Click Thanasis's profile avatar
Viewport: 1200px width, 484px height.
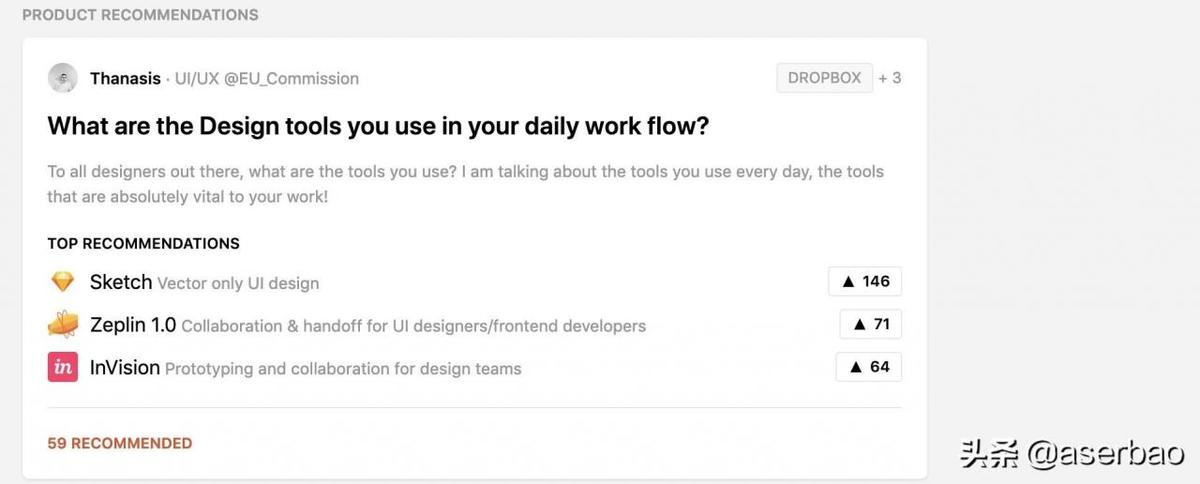click(63, 78)
